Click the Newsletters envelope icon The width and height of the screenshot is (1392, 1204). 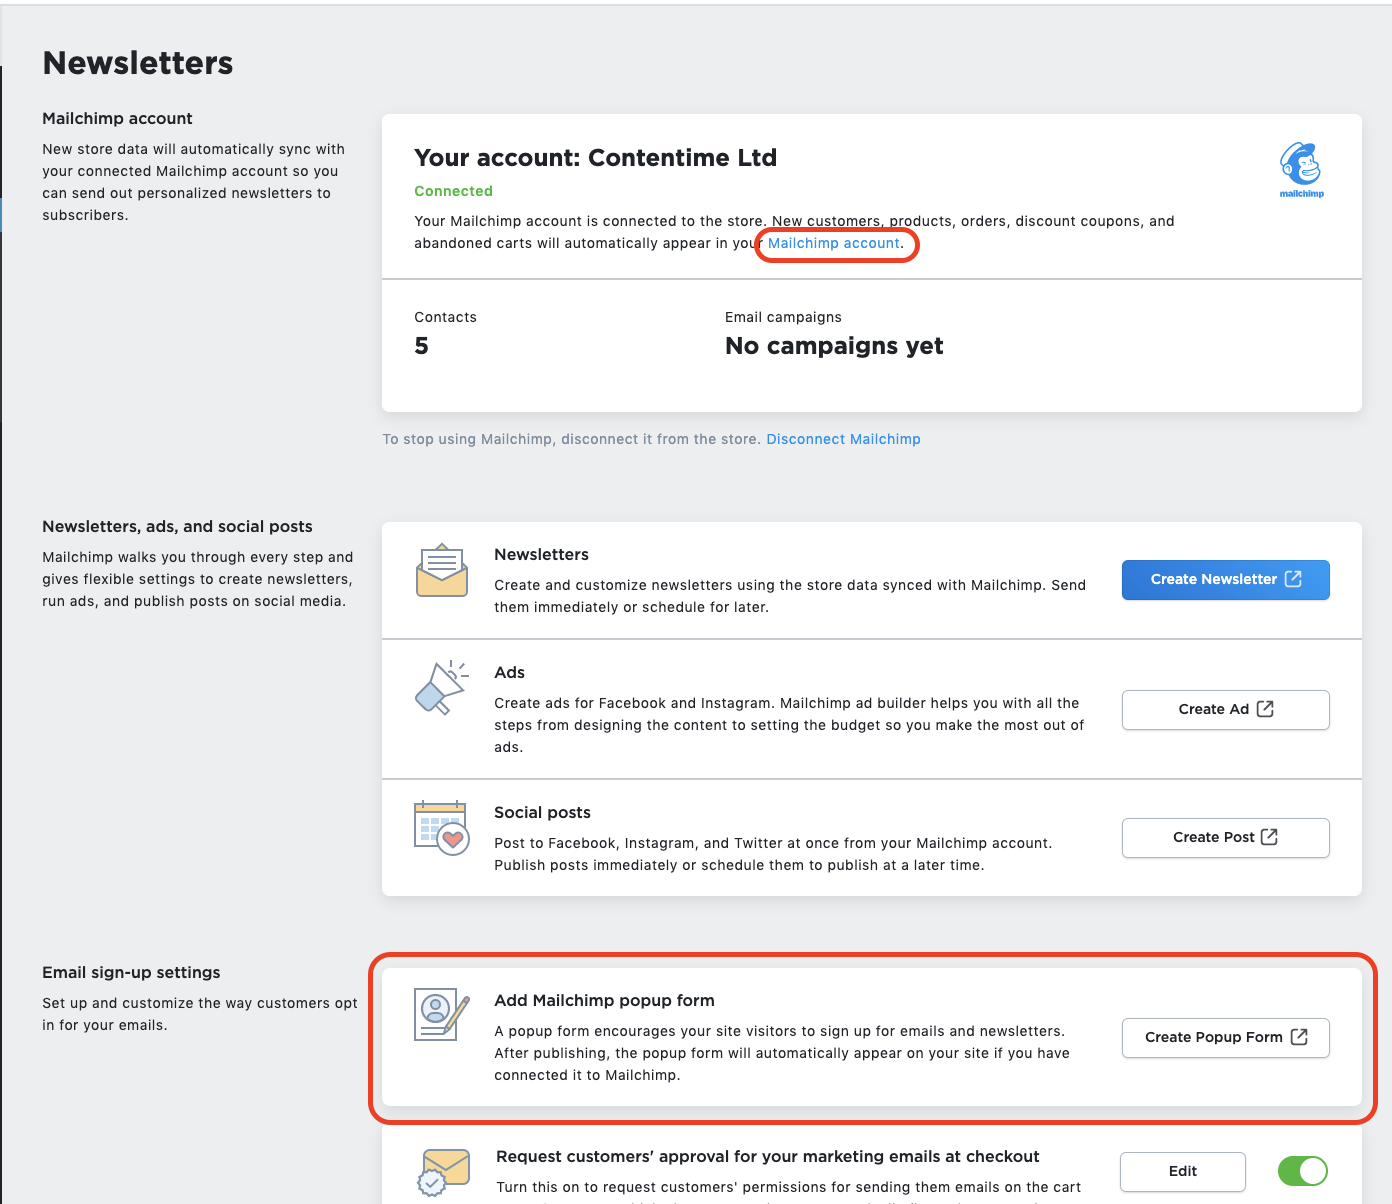click(442, 570)
